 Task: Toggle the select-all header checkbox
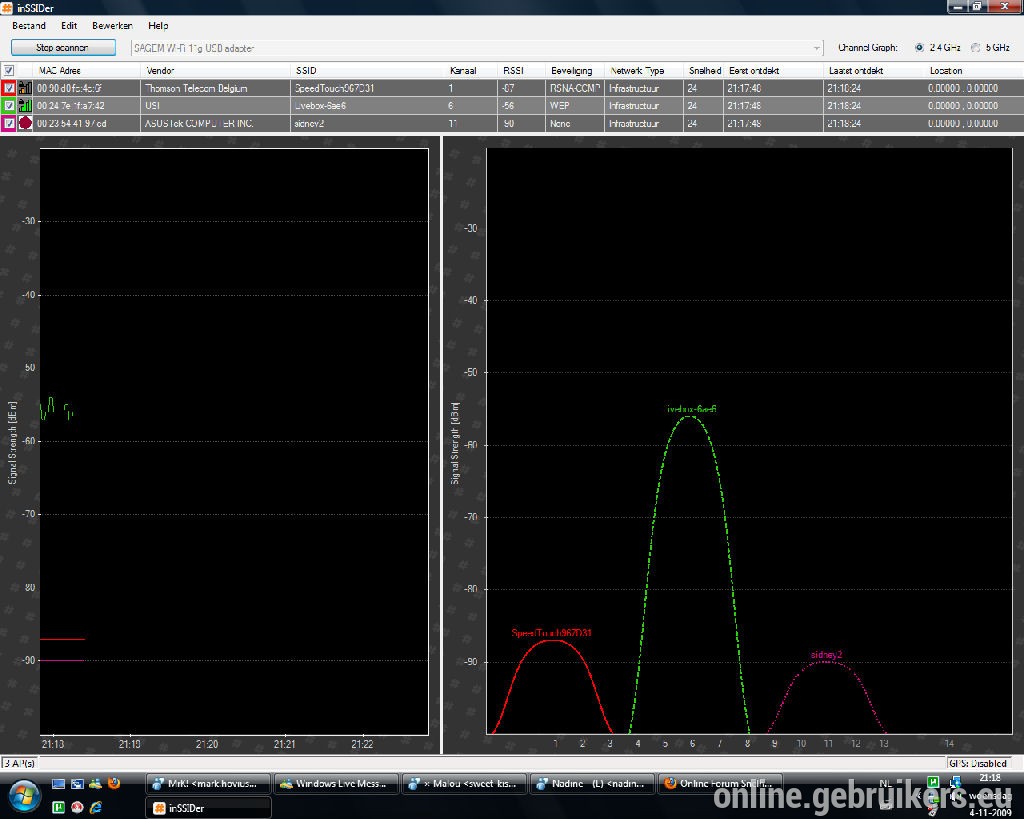[x=9, y=71]
